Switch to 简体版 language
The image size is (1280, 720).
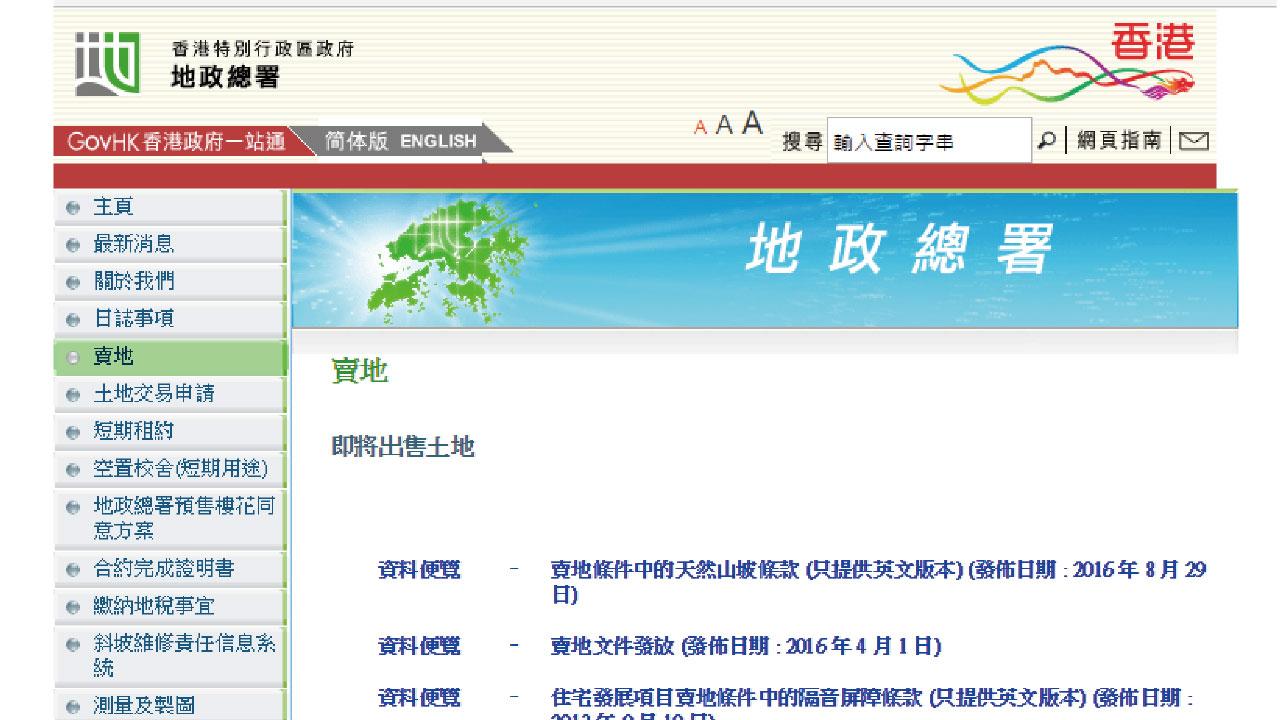click(356, 141)
